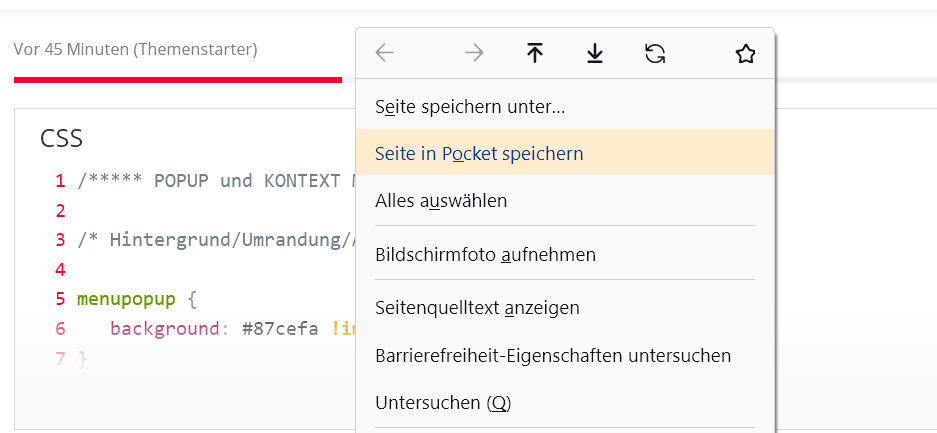Image resolution: width=937 pixels, height=433 pixels.
Task: Click the forward arrow in context menu
Action: point(474,54)
